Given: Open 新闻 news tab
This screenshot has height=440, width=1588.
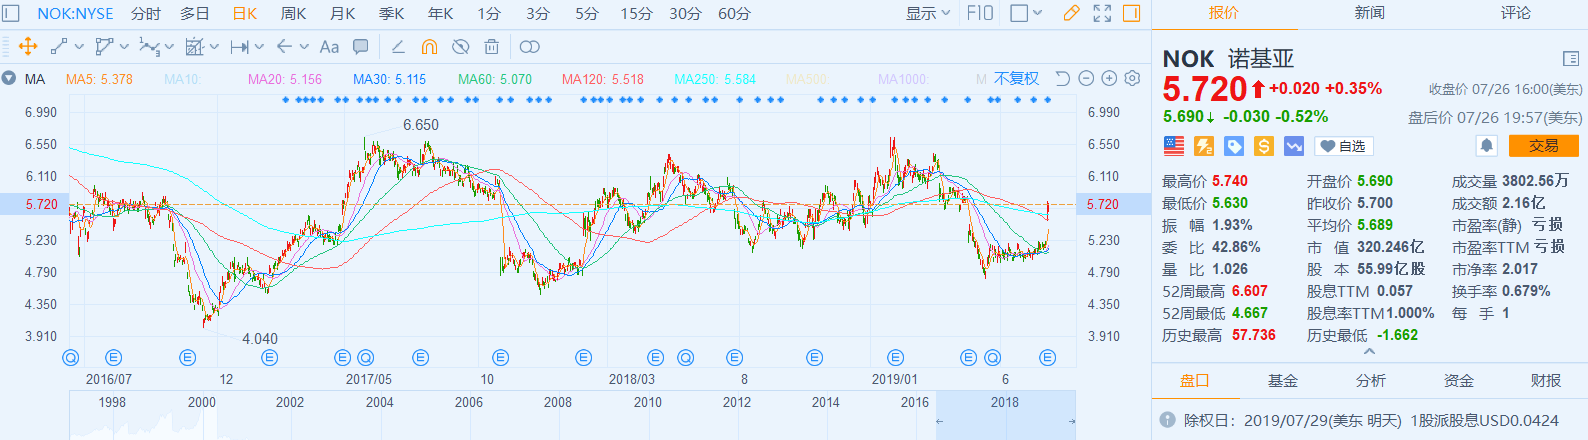Looking at the screenshot, I should click(1370, 13).
